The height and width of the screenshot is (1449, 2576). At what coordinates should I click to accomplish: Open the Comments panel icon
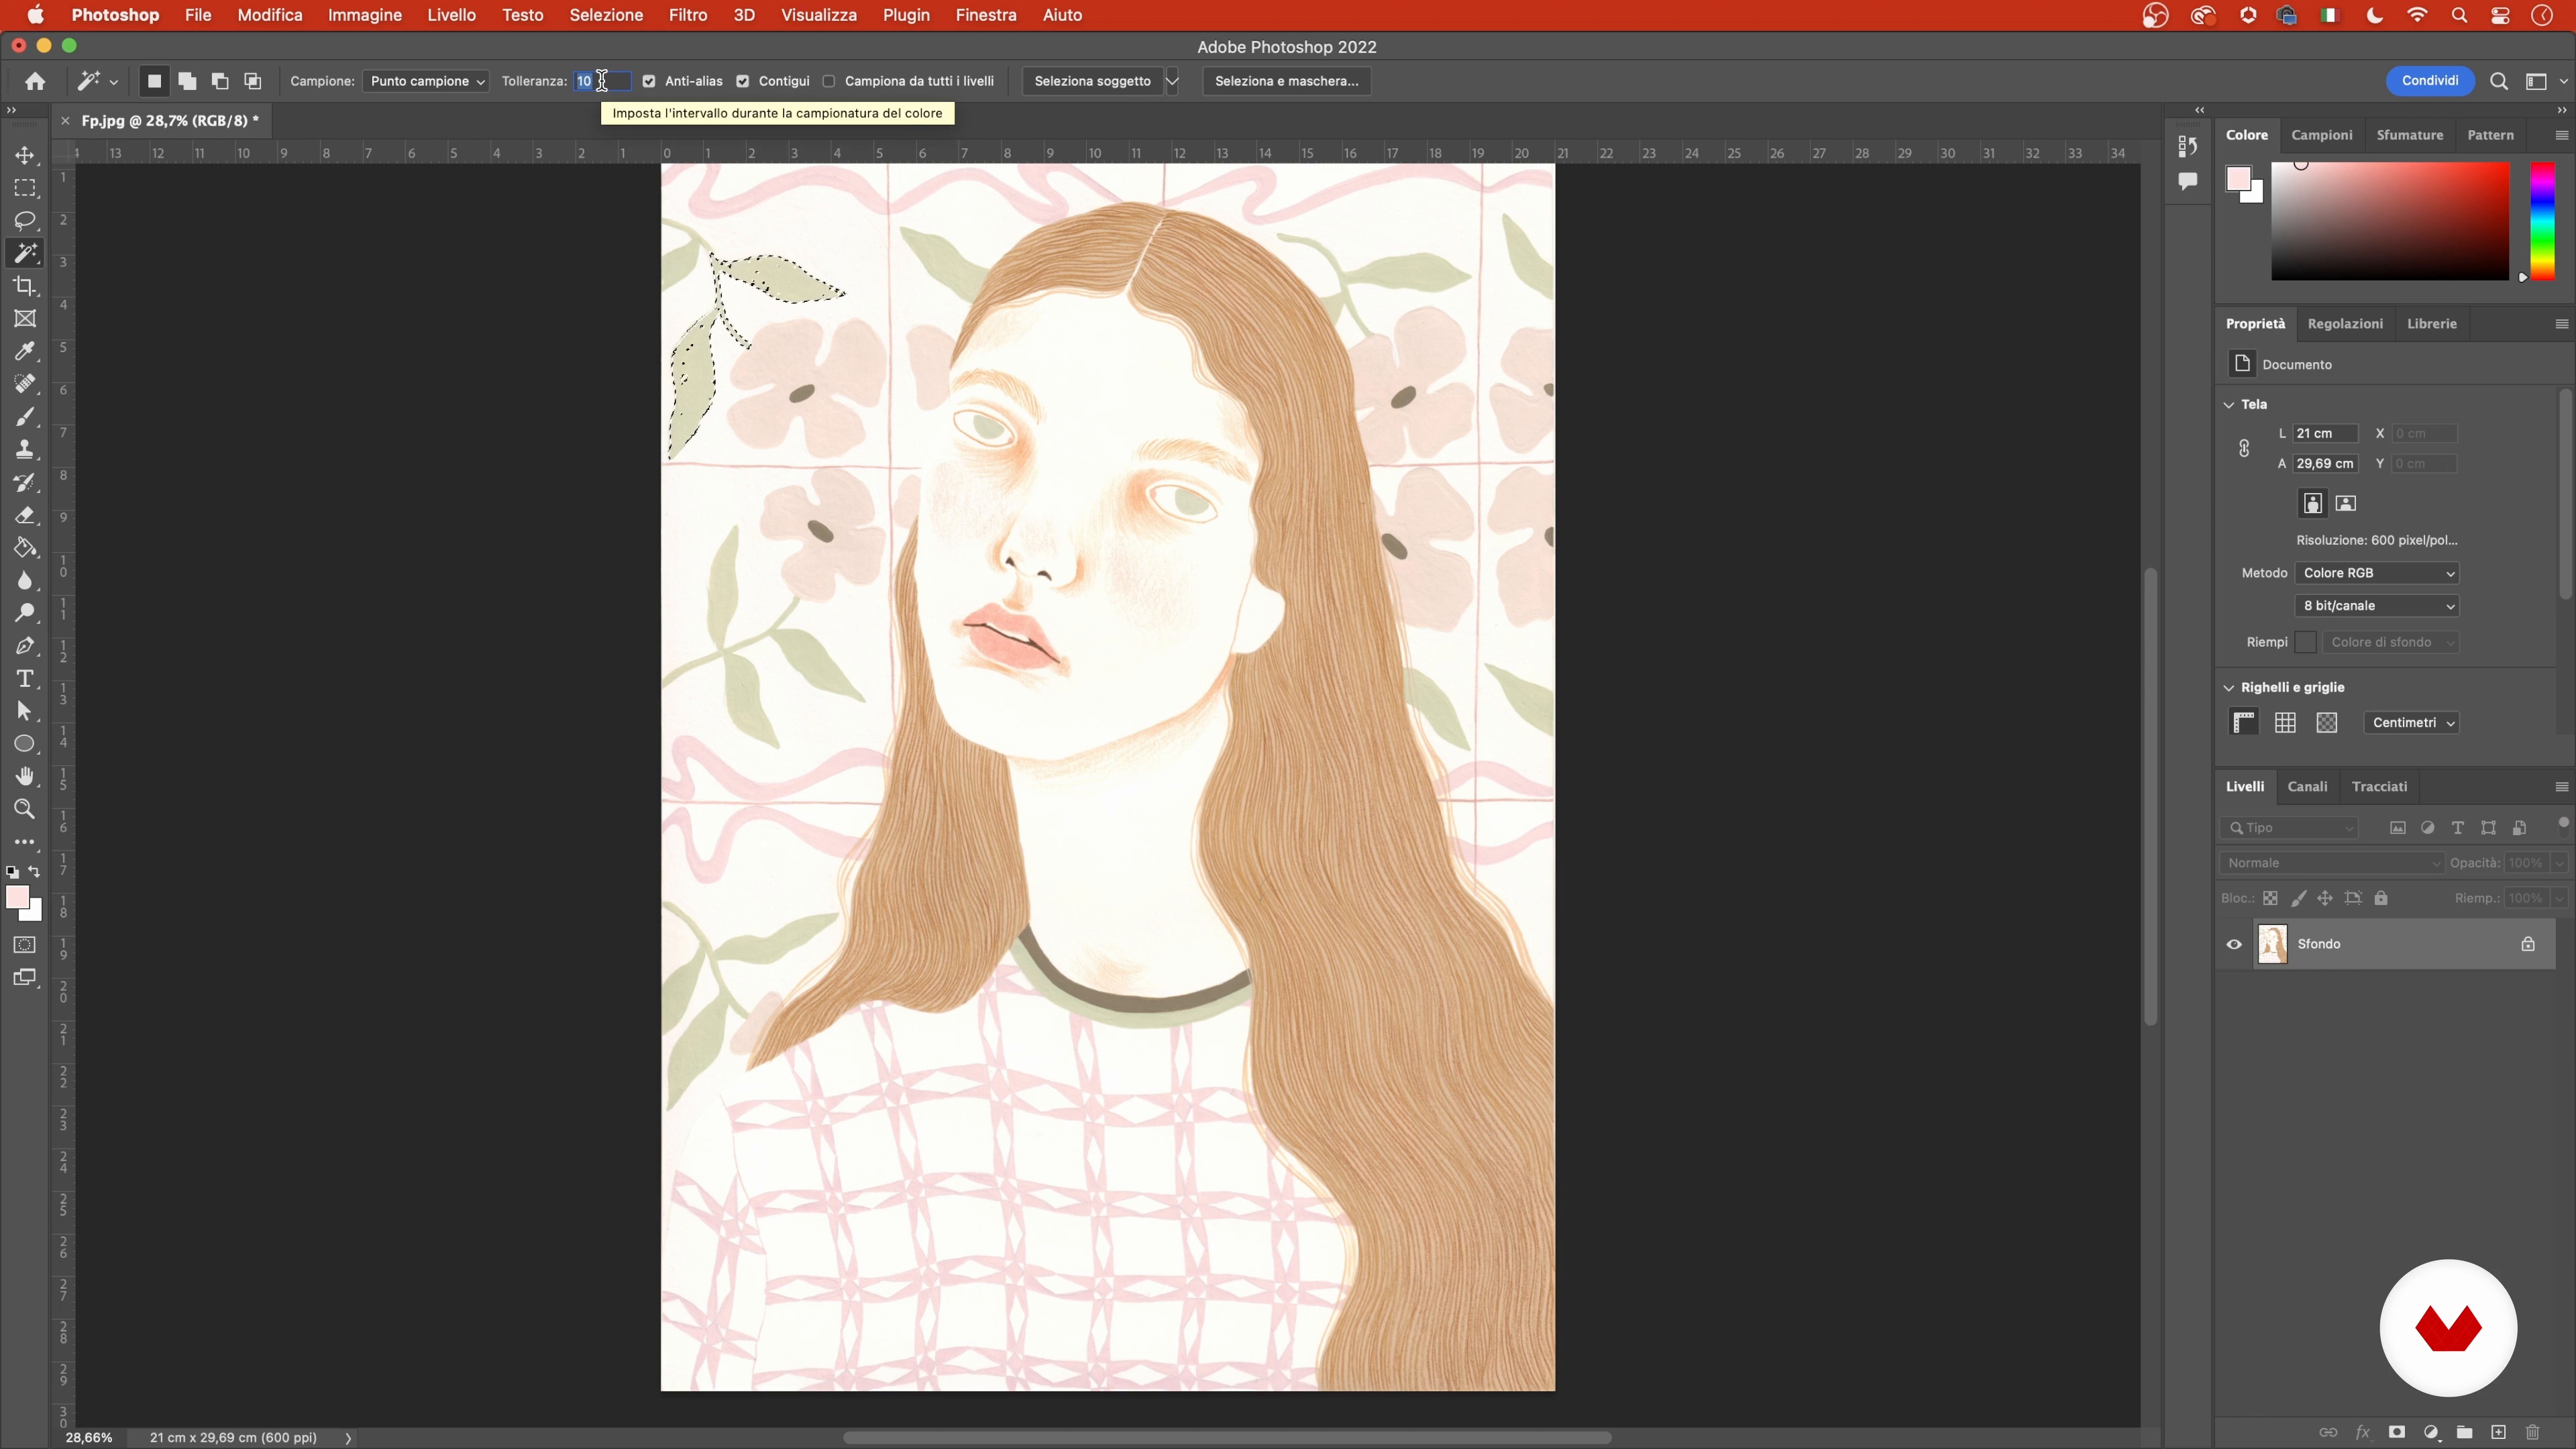point(2188,181)
